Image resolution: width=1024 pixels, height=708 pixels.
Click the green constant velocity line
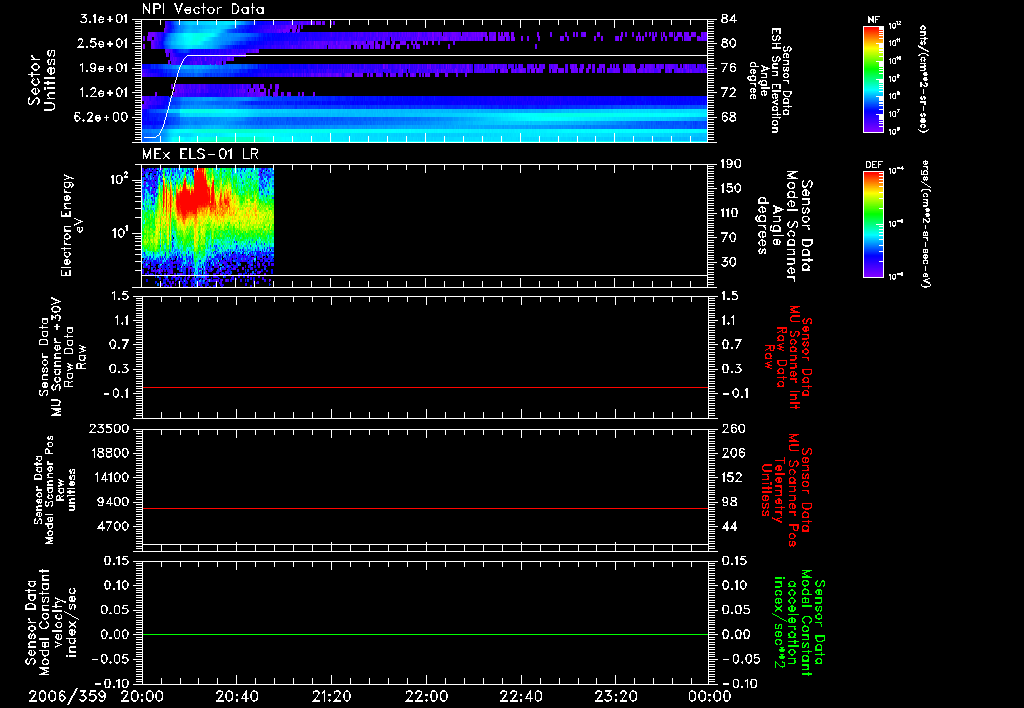pyautogui.click(x=425, y=634)
